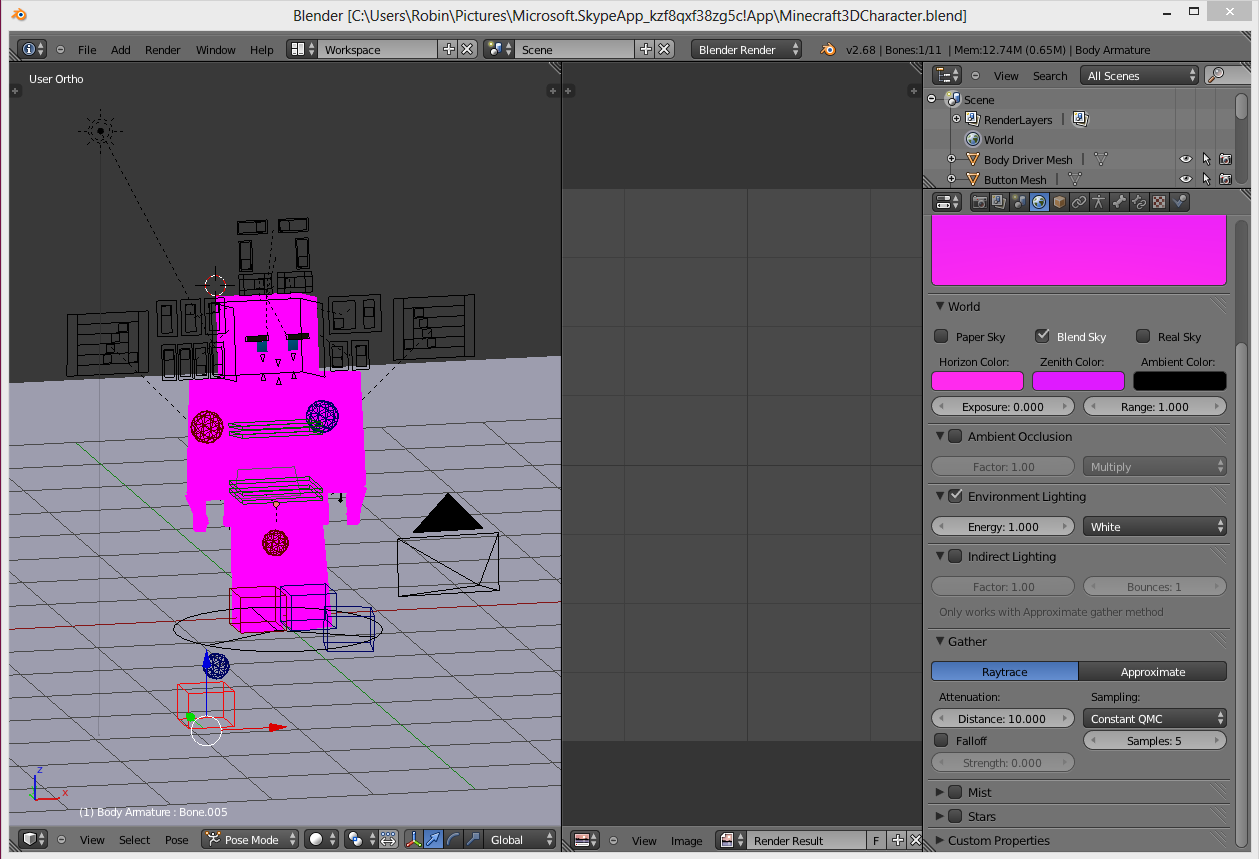
Task: Select the scale manipulator icon
Action: pyautogui.click(x=473, y=840)
